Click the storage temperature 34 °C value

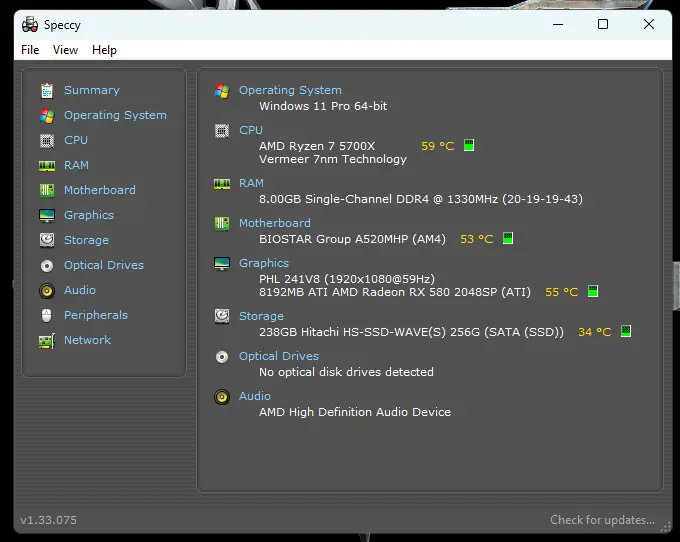(595, 332)
